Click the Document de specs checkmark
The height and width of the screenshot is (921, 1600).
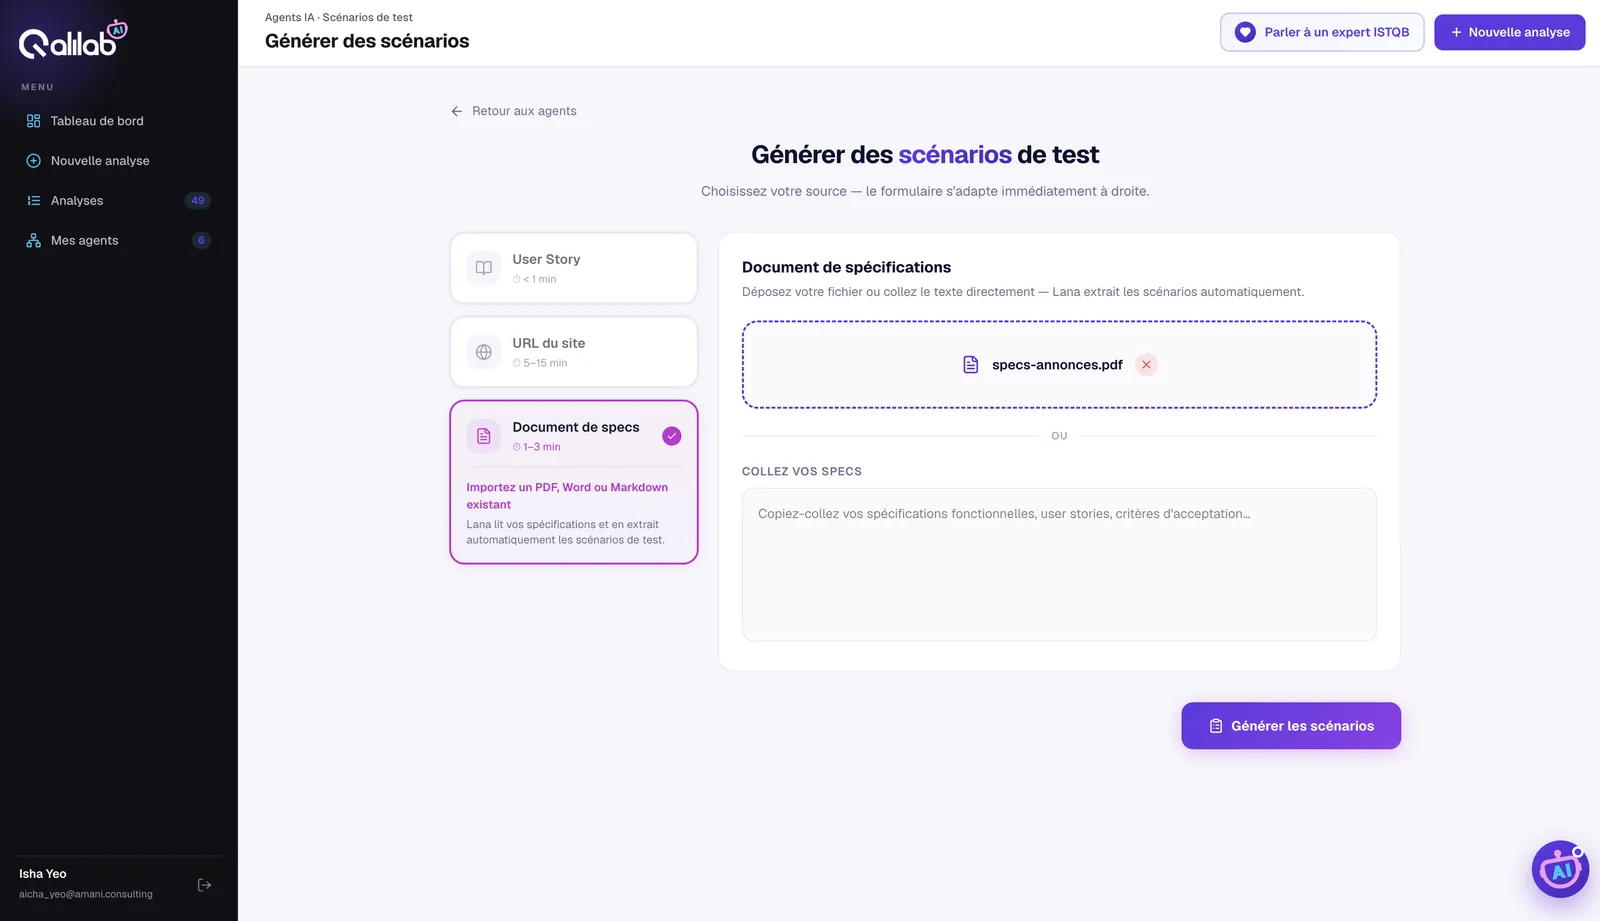[x=672, y=436]
